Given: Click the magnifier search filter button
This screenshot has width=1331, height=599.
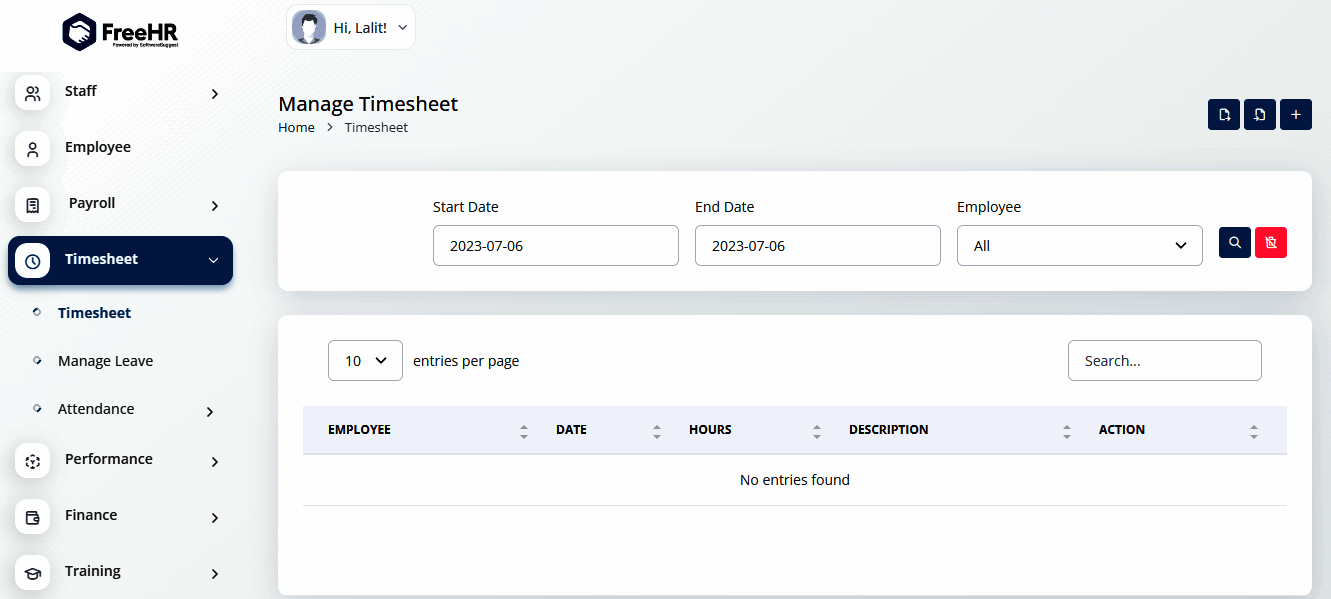Looking at the screenshot, I should point(1235,243).
